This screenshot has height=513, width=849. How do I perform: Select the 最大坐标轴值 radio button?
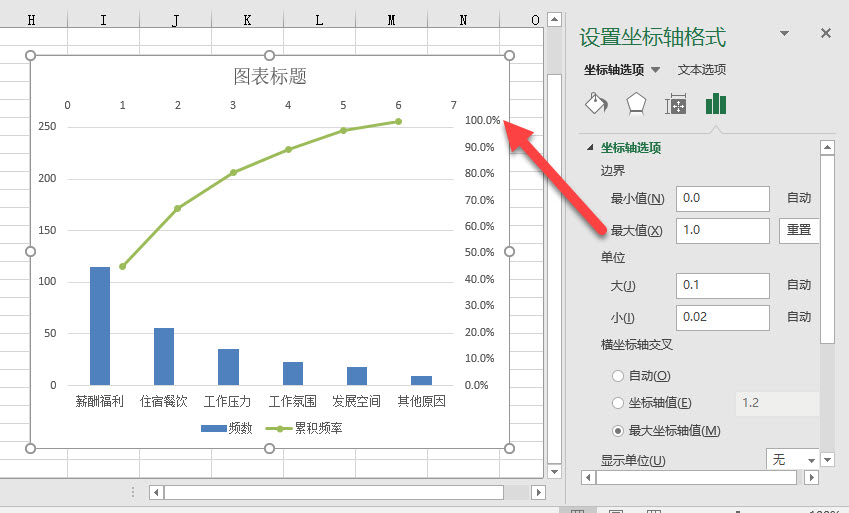(618, 431)
